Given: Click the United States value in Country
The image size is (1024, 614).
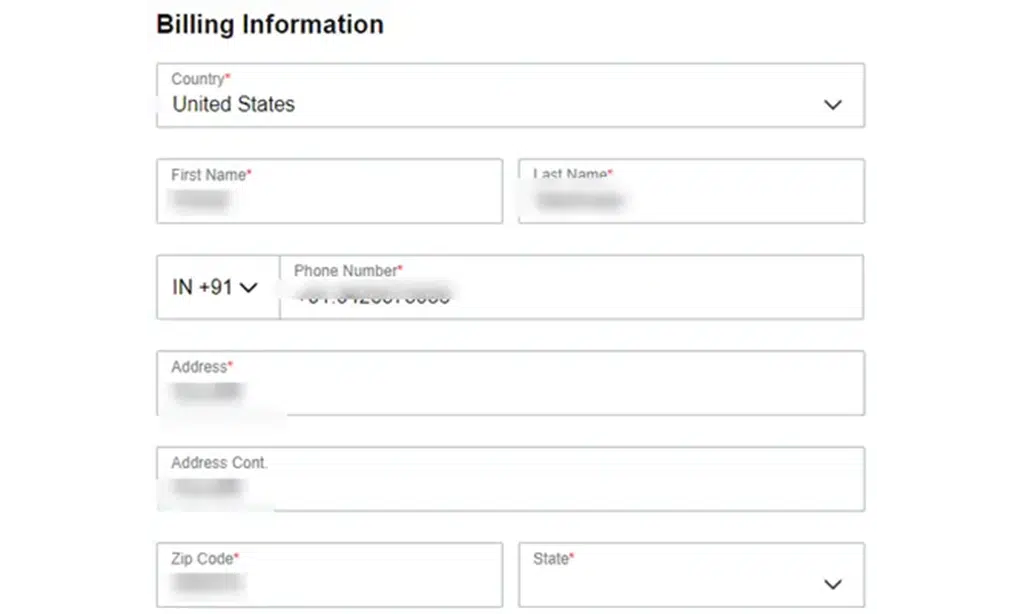Looking at the screenshot, I should [x=233, y=104].
